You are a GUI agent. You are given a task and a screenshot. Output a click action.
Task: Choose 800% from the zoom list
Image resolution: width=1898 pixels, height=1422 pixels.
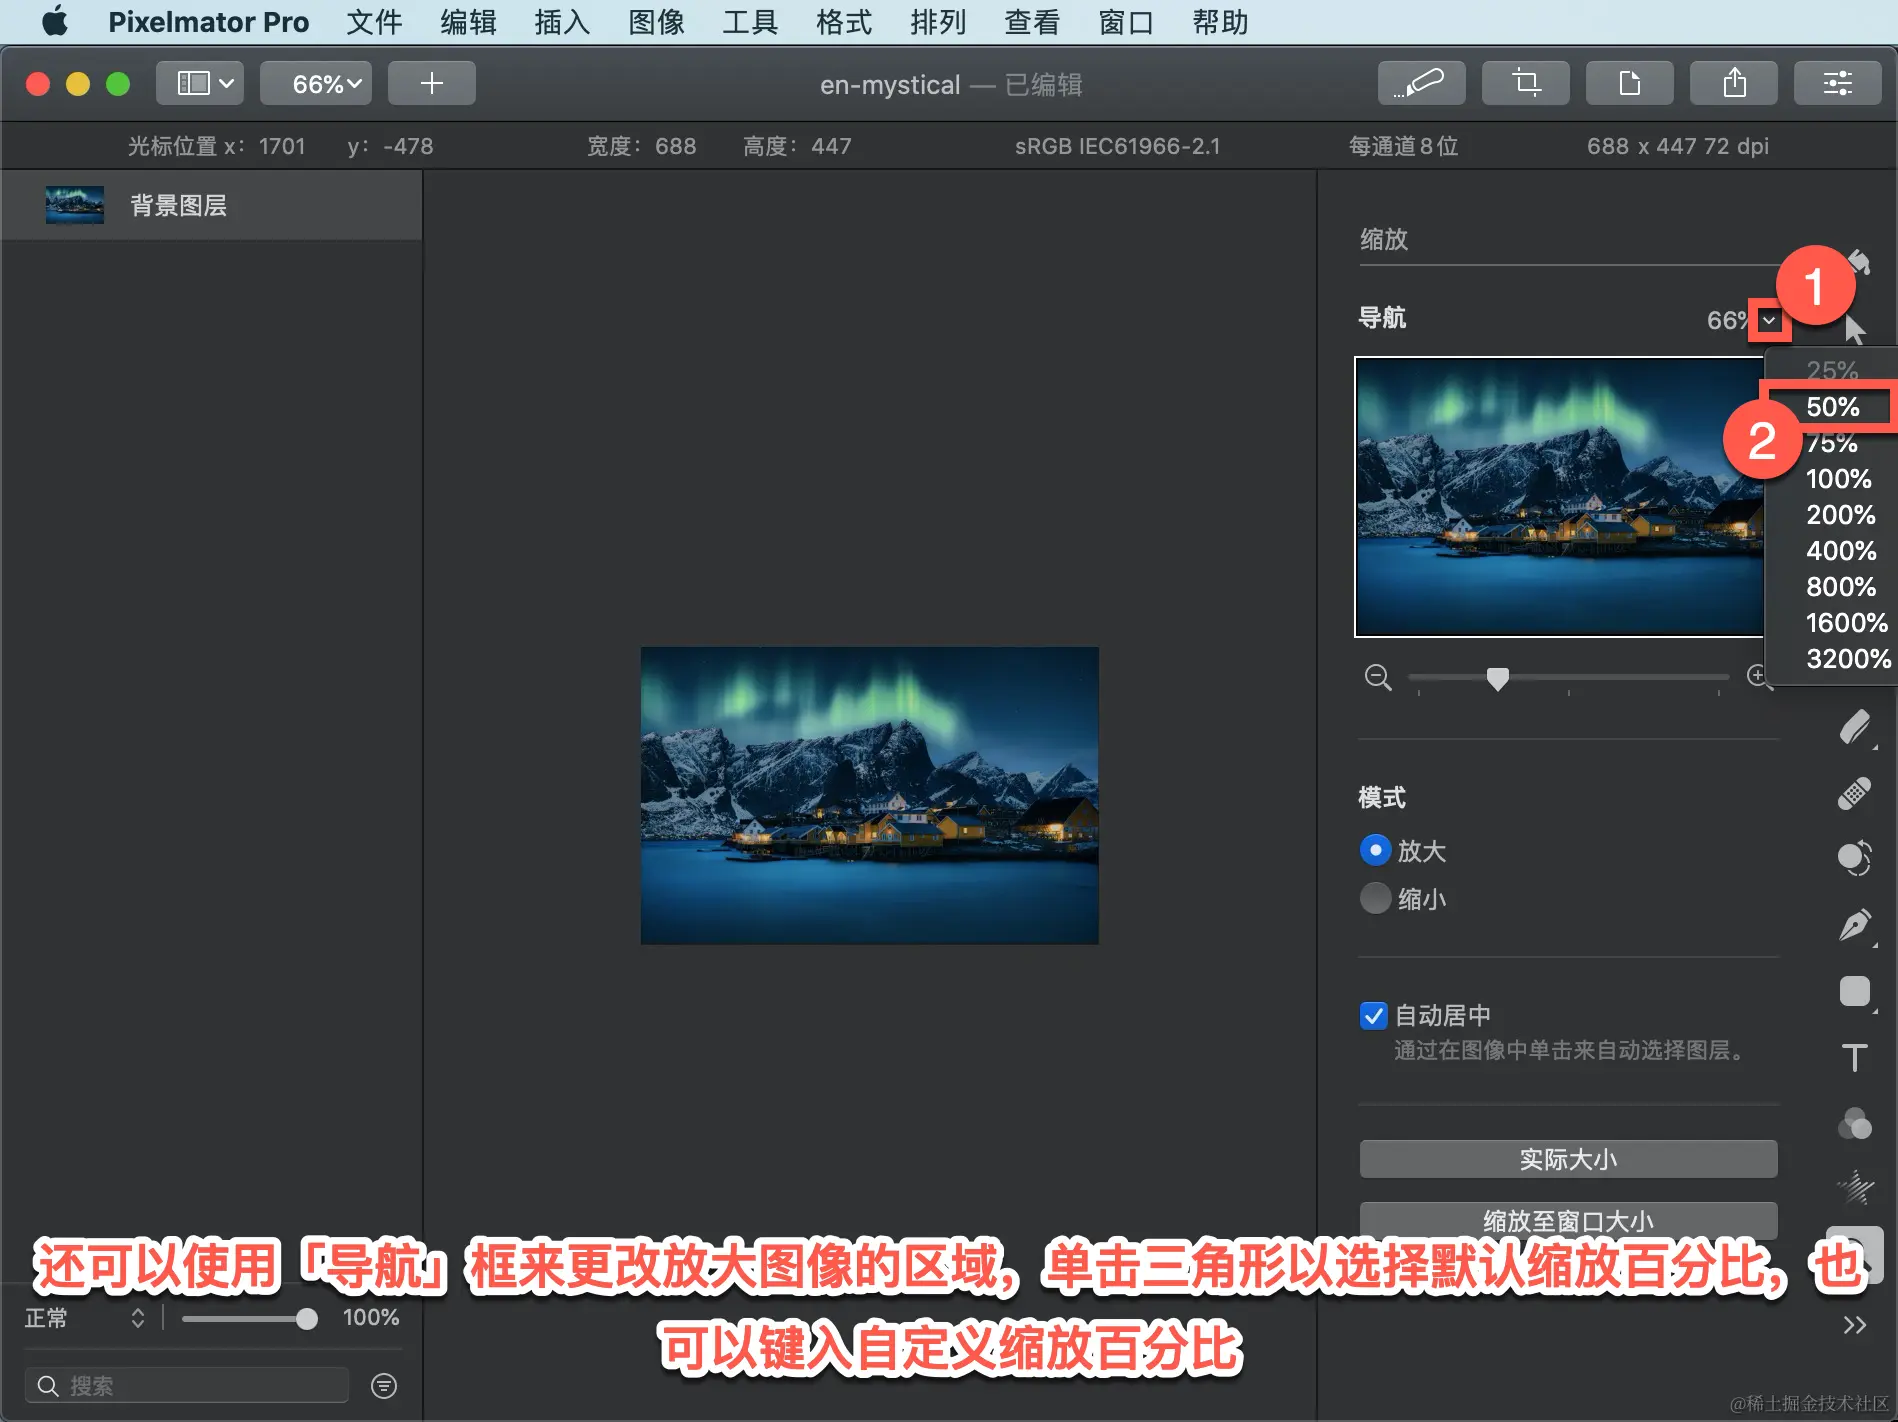(1840, 587)
